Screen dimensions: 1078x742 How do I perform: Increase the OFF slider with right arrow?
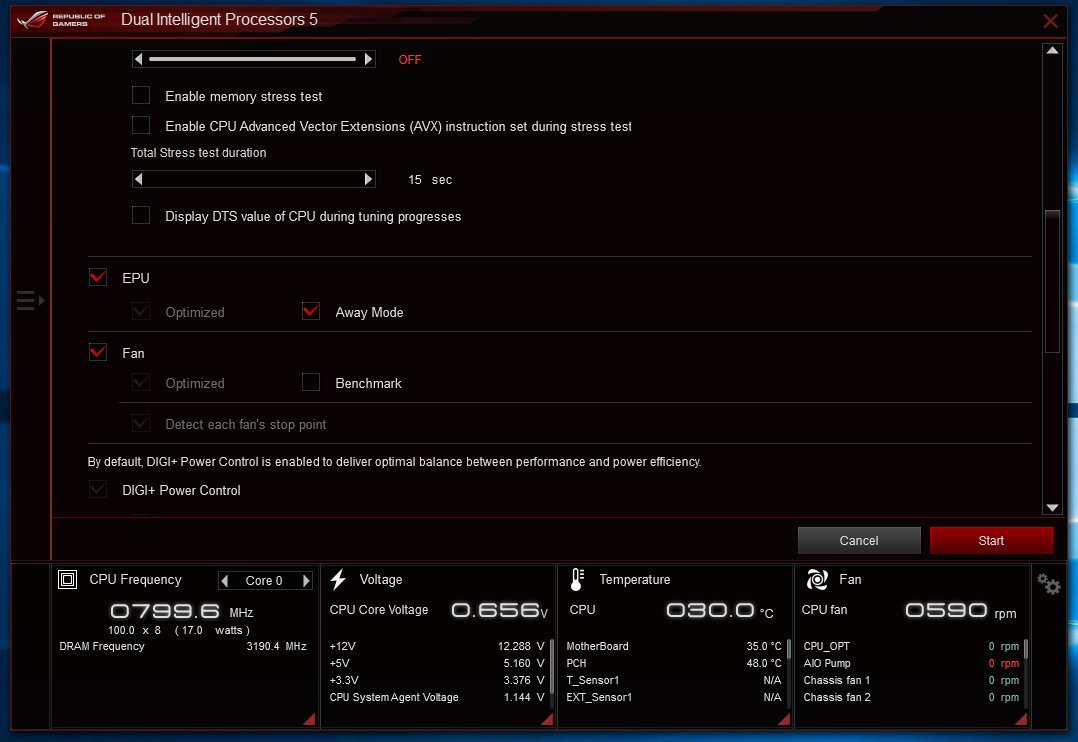[x=368, y=59]
